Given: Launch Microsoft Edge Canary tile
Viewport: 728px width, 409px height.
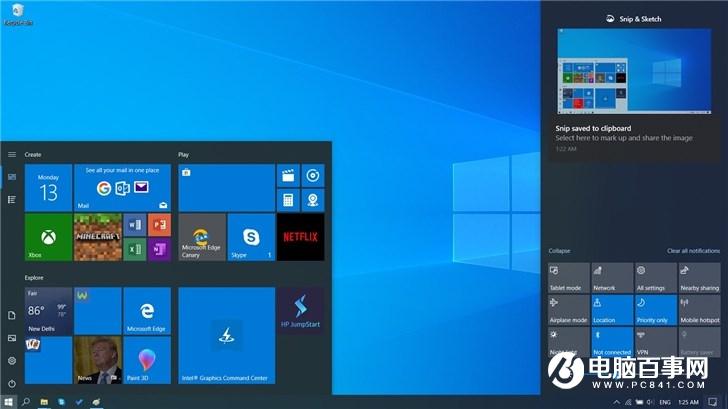Looking at the screenshot, I should 202,237.
